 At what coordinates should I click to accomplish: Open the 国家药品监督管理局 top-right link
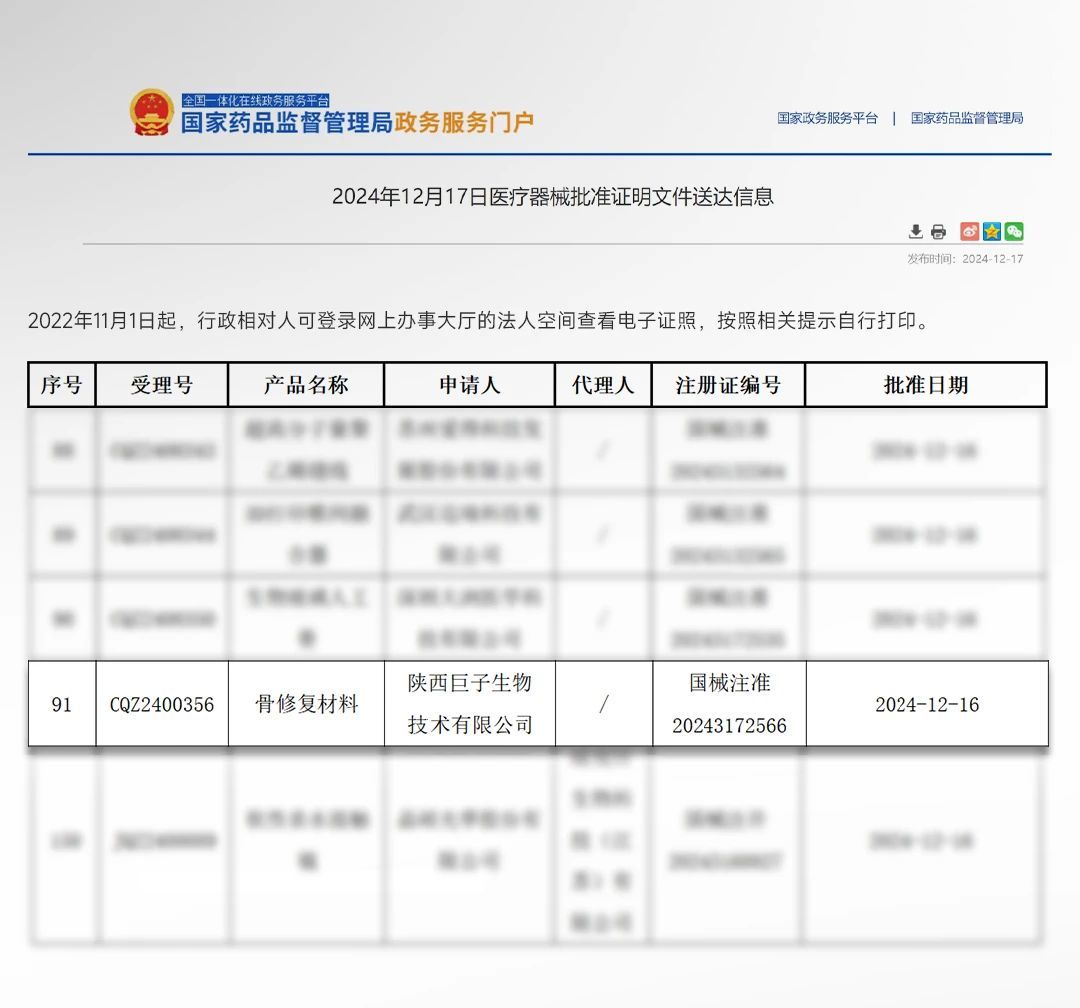966,118
